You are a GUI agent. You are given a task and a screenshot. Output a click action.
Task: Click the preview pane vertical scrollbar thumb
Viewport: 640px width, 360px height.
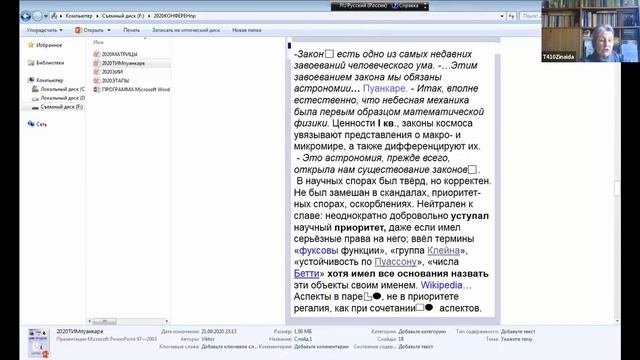[x=617, y=188]
